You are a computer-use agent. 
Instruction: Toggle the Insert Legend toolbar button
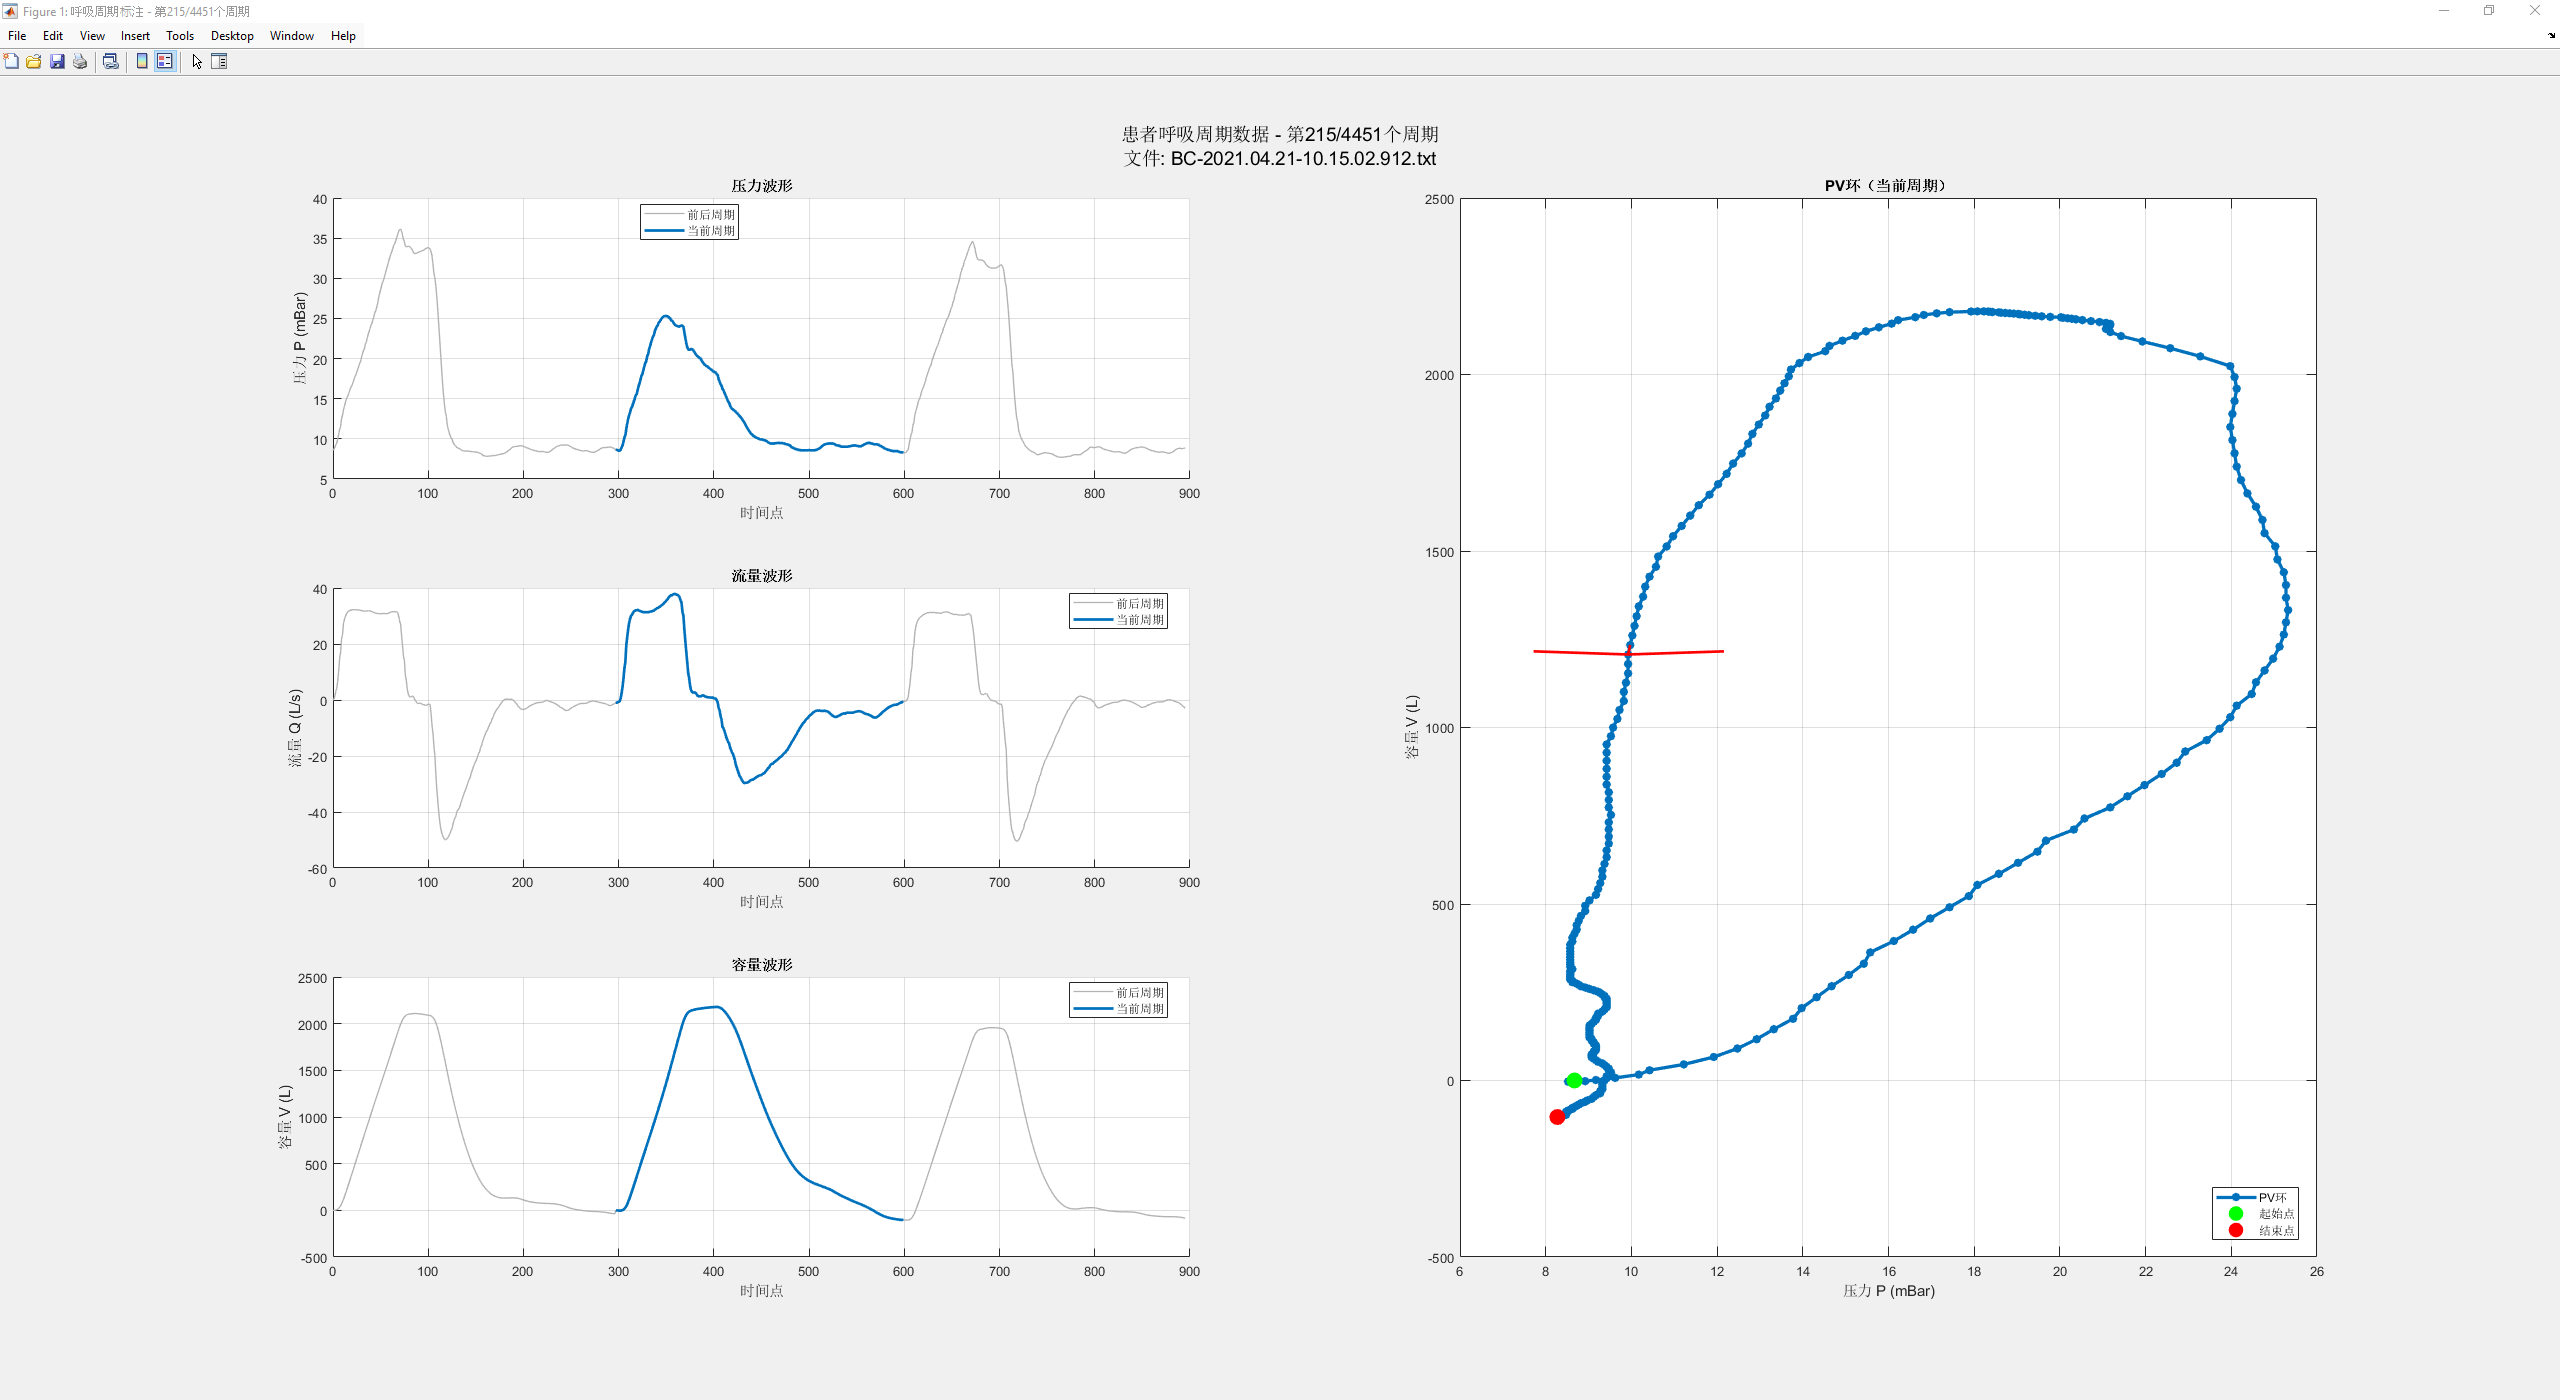(x=165, y=62)
